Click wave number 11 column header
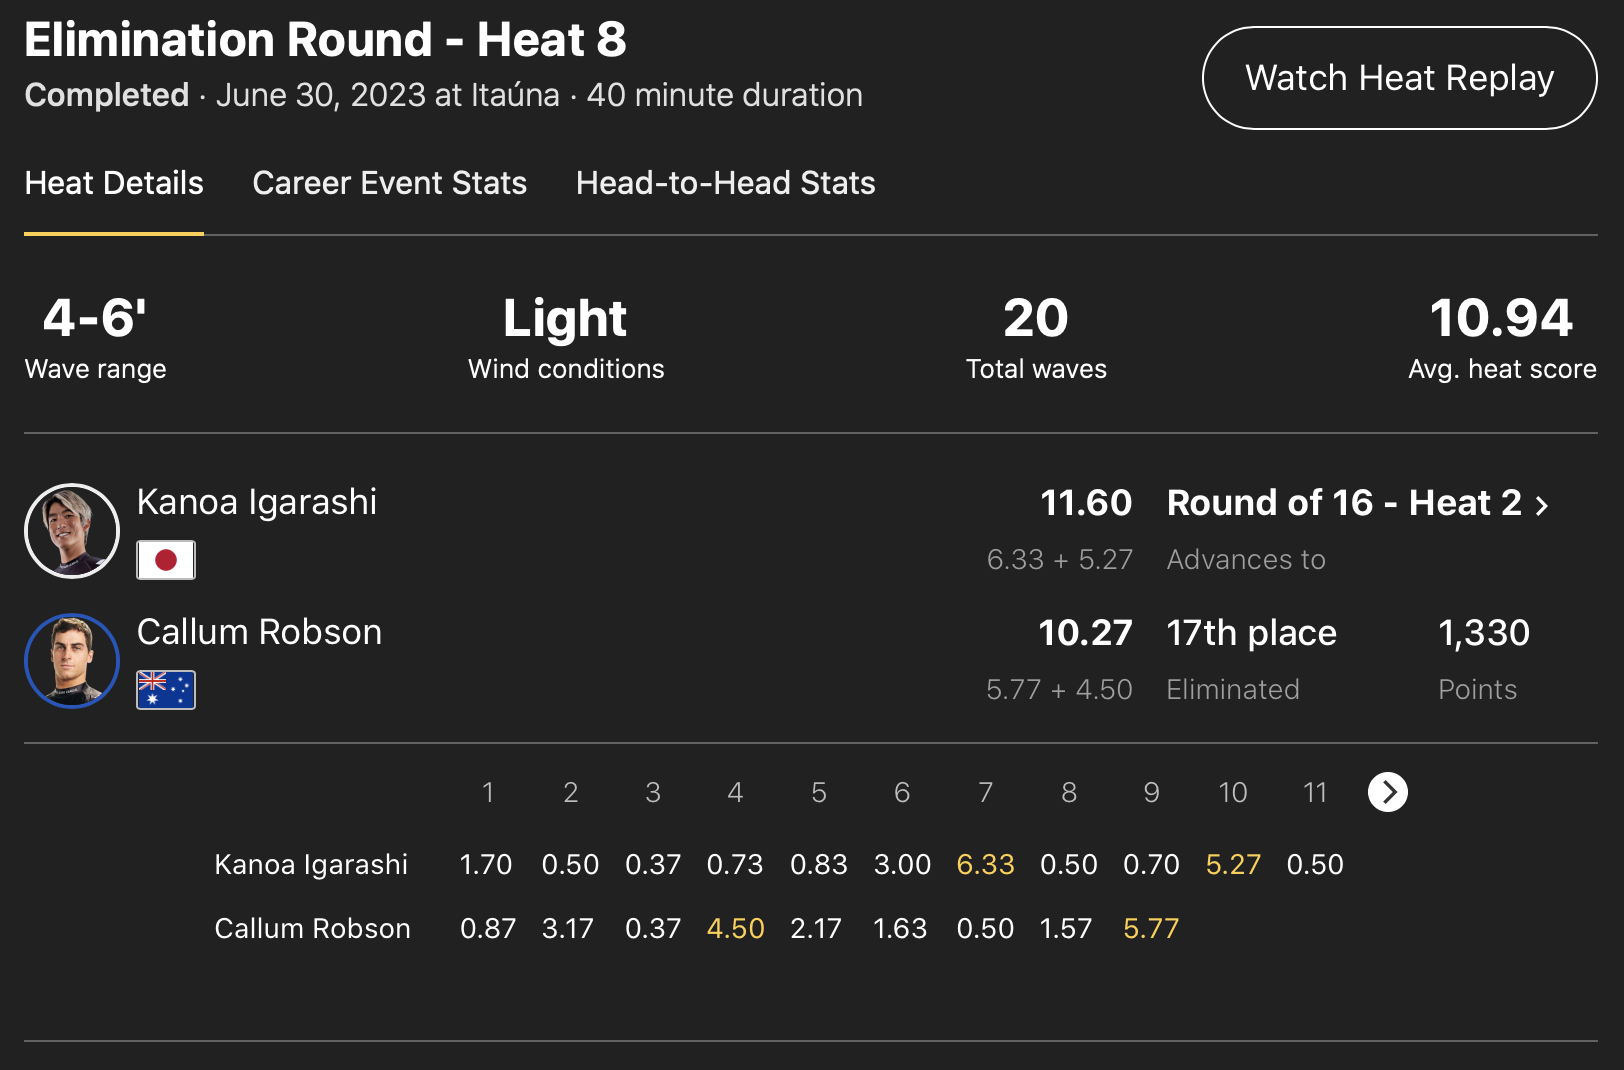Image resolution: width=1624 pixels, height=1070 pixels. (x=1315, y=792)
